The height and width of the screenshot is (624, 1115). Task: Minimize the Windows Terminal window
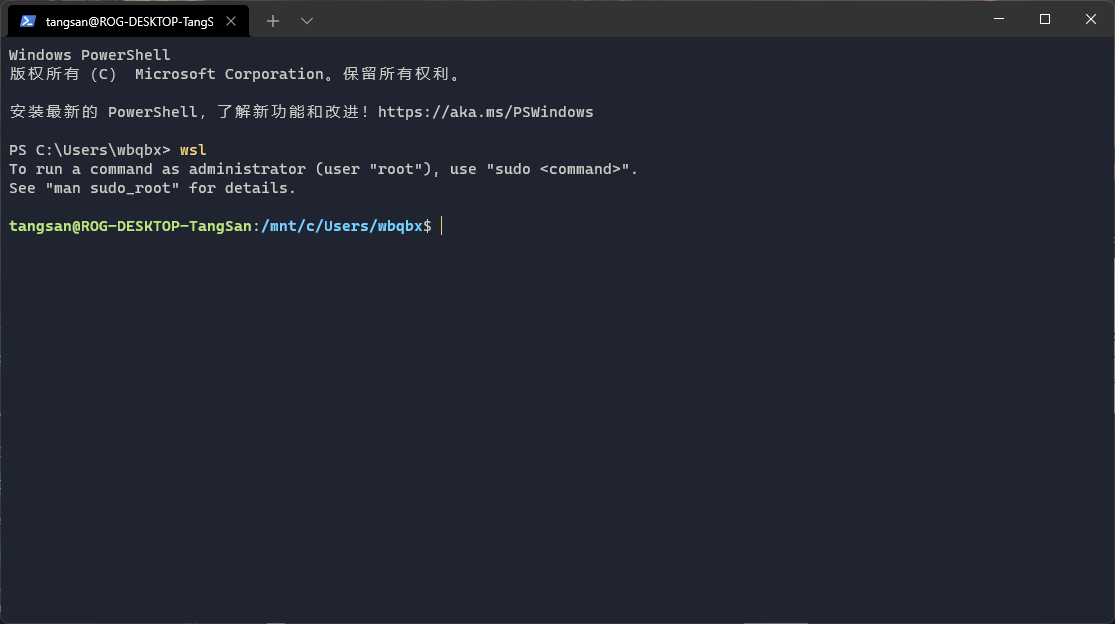pos(999,19)
